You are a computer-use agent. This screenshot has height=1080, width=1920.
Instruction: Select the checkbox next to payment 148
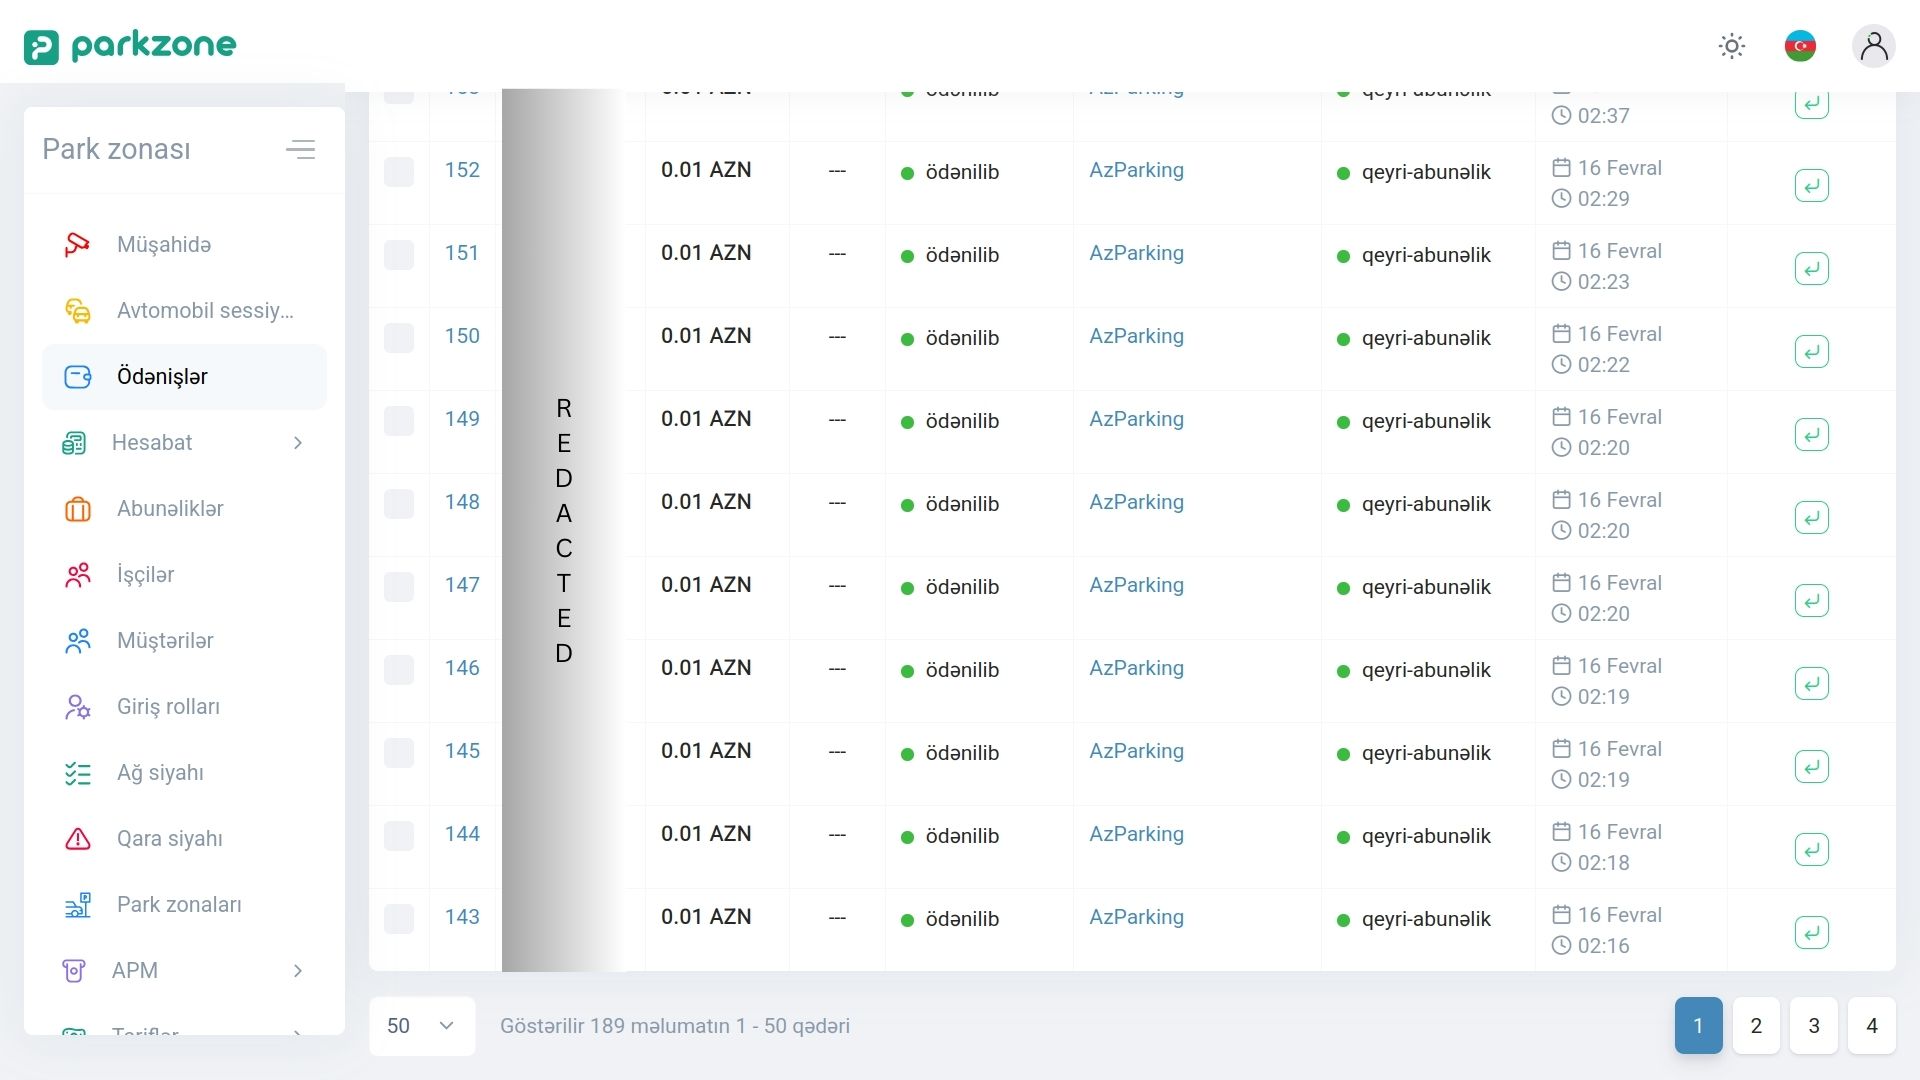tap(399, 503)
